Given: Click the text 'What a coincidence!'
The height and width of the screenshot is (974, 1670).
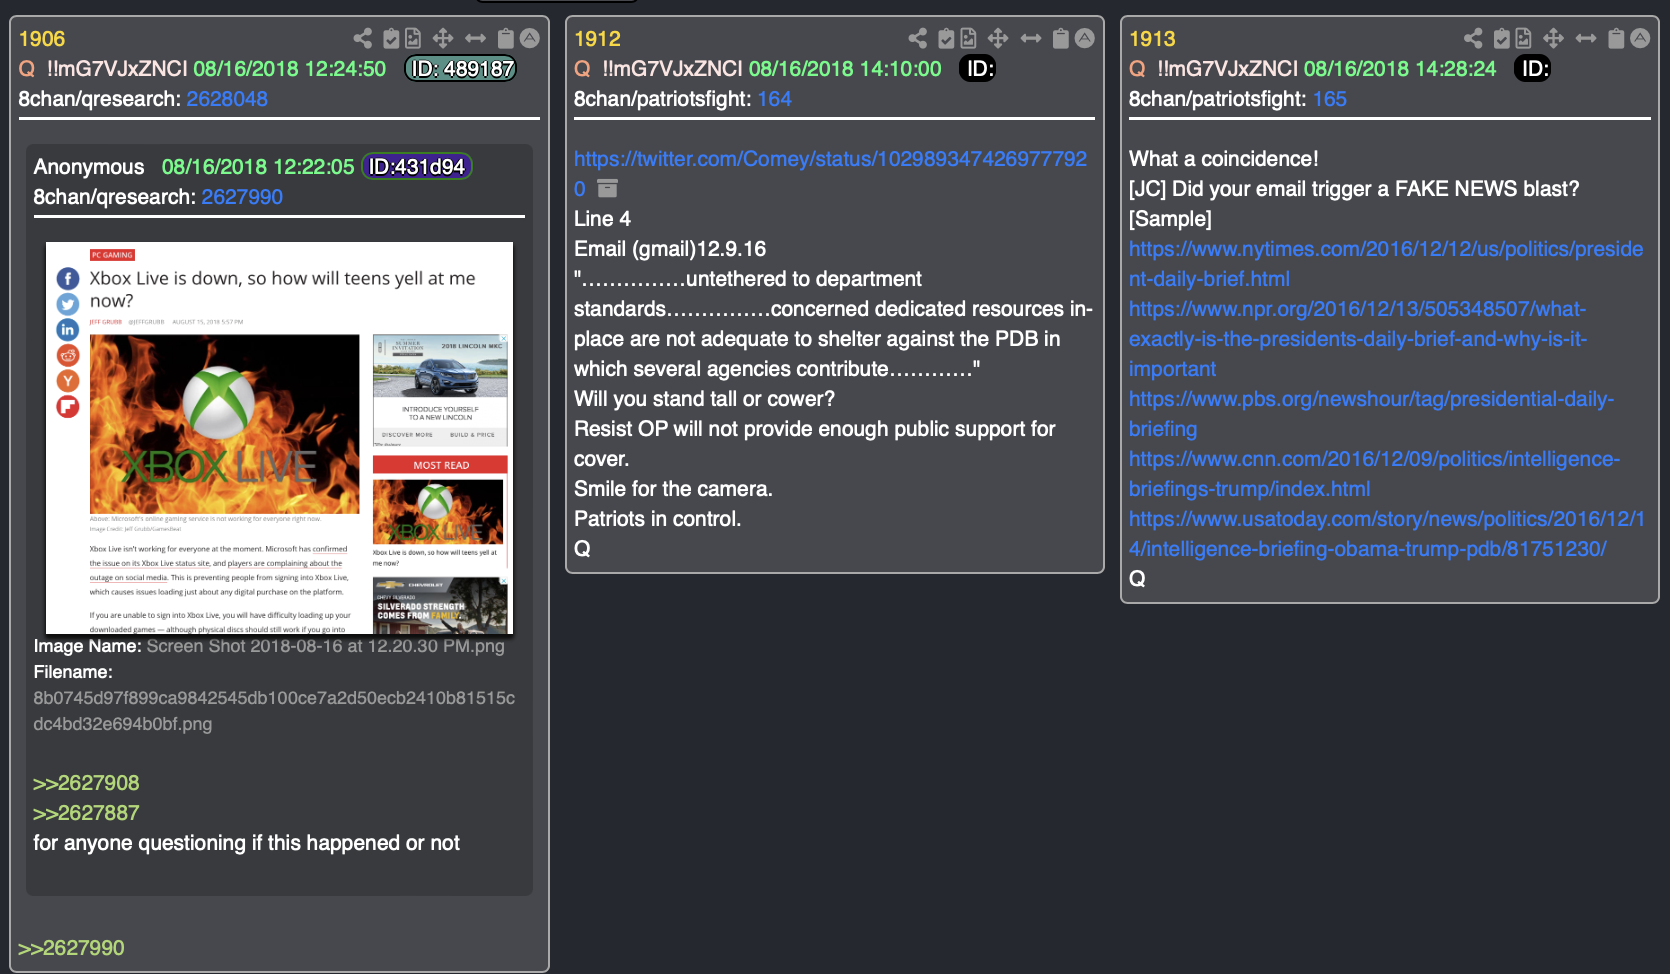Looking at the screenshot, I should click(x=1223, y=159).
